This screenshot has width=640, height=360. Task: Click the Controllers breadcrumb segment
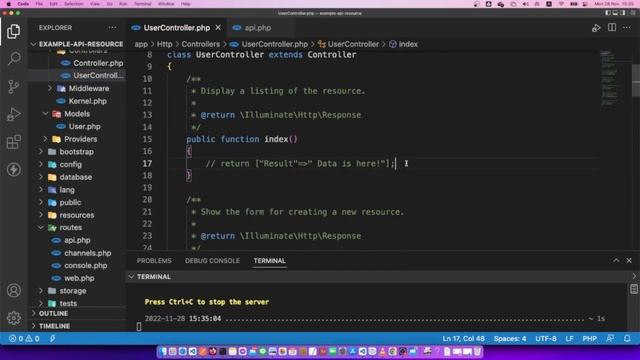(x=200, y=44)
